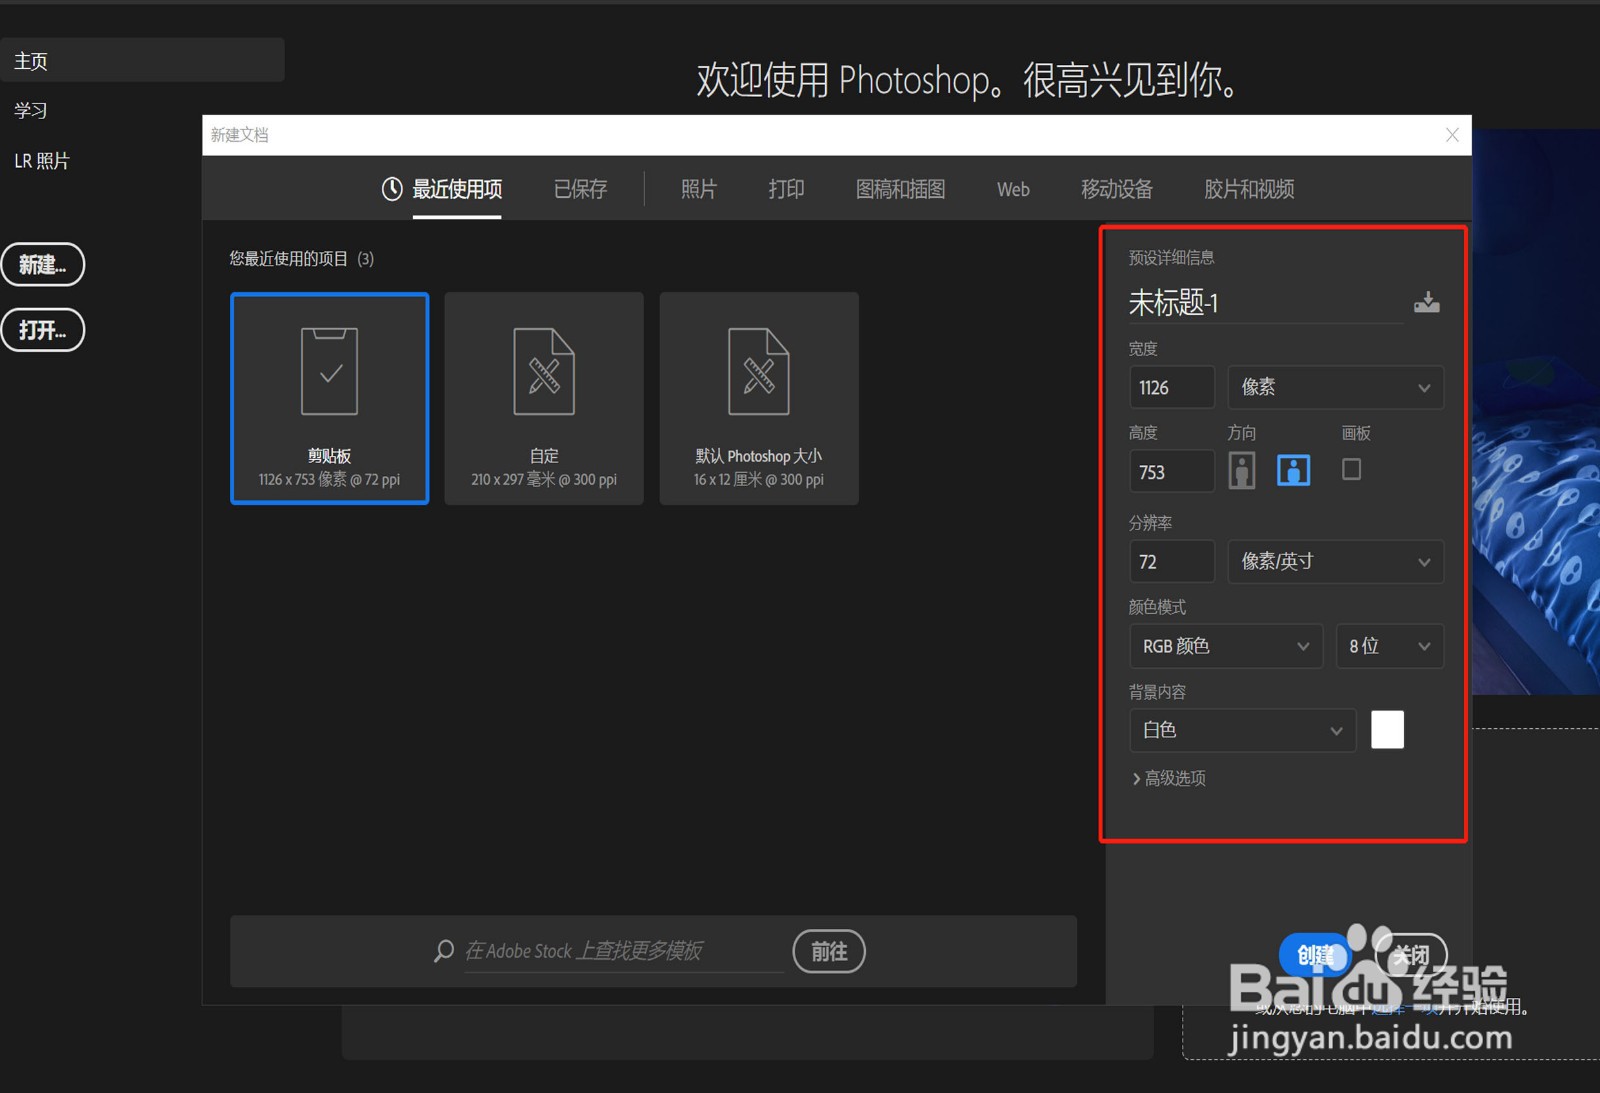Select portrait orientation icon
This screenshot has height=1093, width=1600.
click(x=1242, y=470)
